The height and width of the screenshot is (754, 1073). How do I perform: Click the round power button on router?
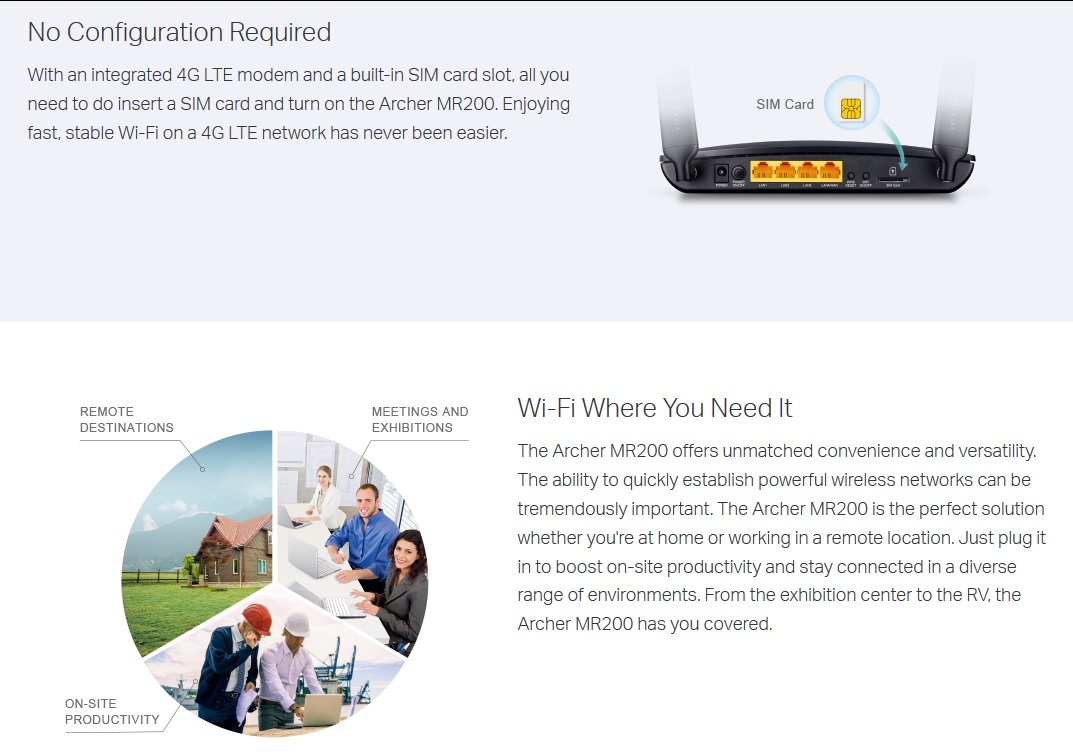point(738,172)
